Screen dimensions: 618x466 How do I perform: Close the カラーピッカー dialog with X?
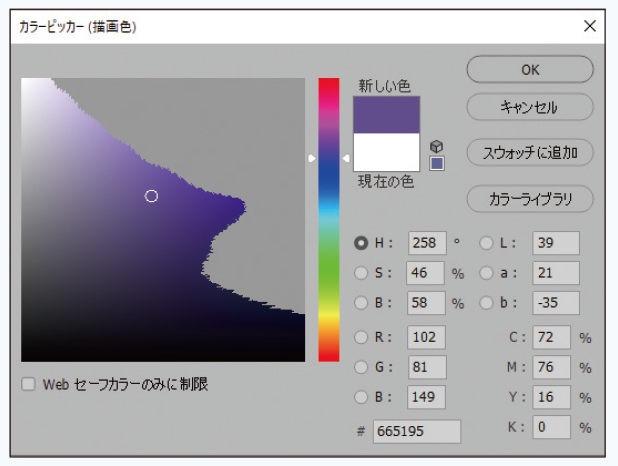596,26
